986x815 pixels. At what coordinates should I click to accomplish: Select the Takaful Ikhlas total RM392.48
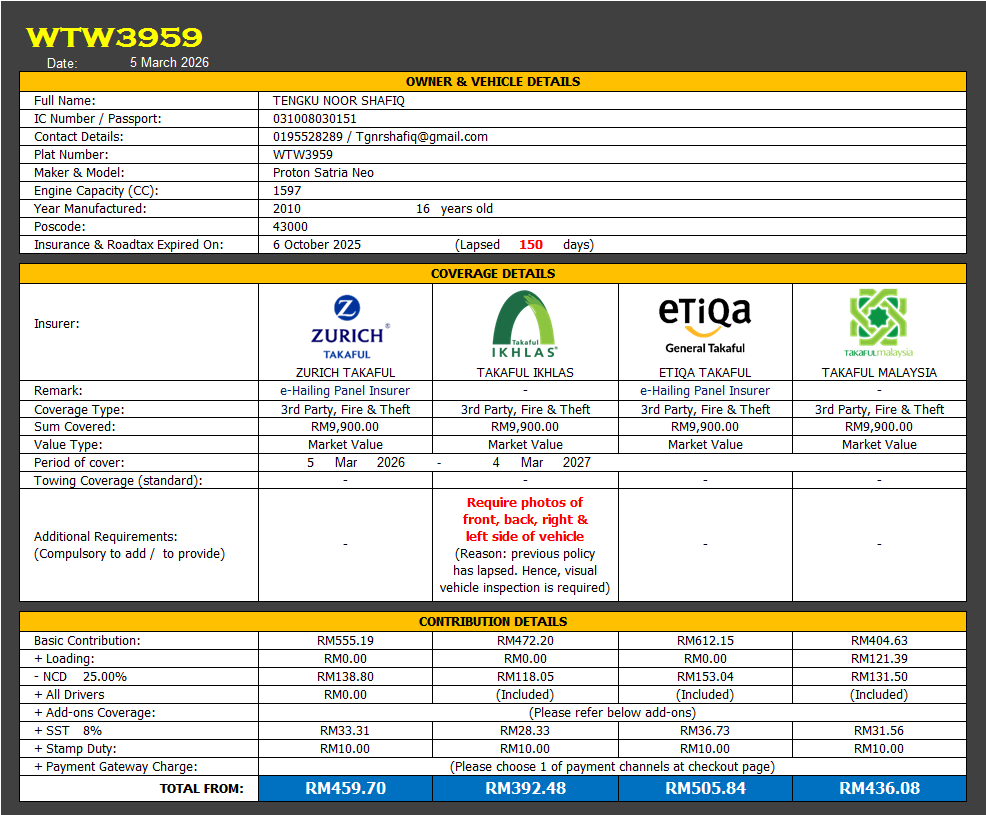coord(525,788)
